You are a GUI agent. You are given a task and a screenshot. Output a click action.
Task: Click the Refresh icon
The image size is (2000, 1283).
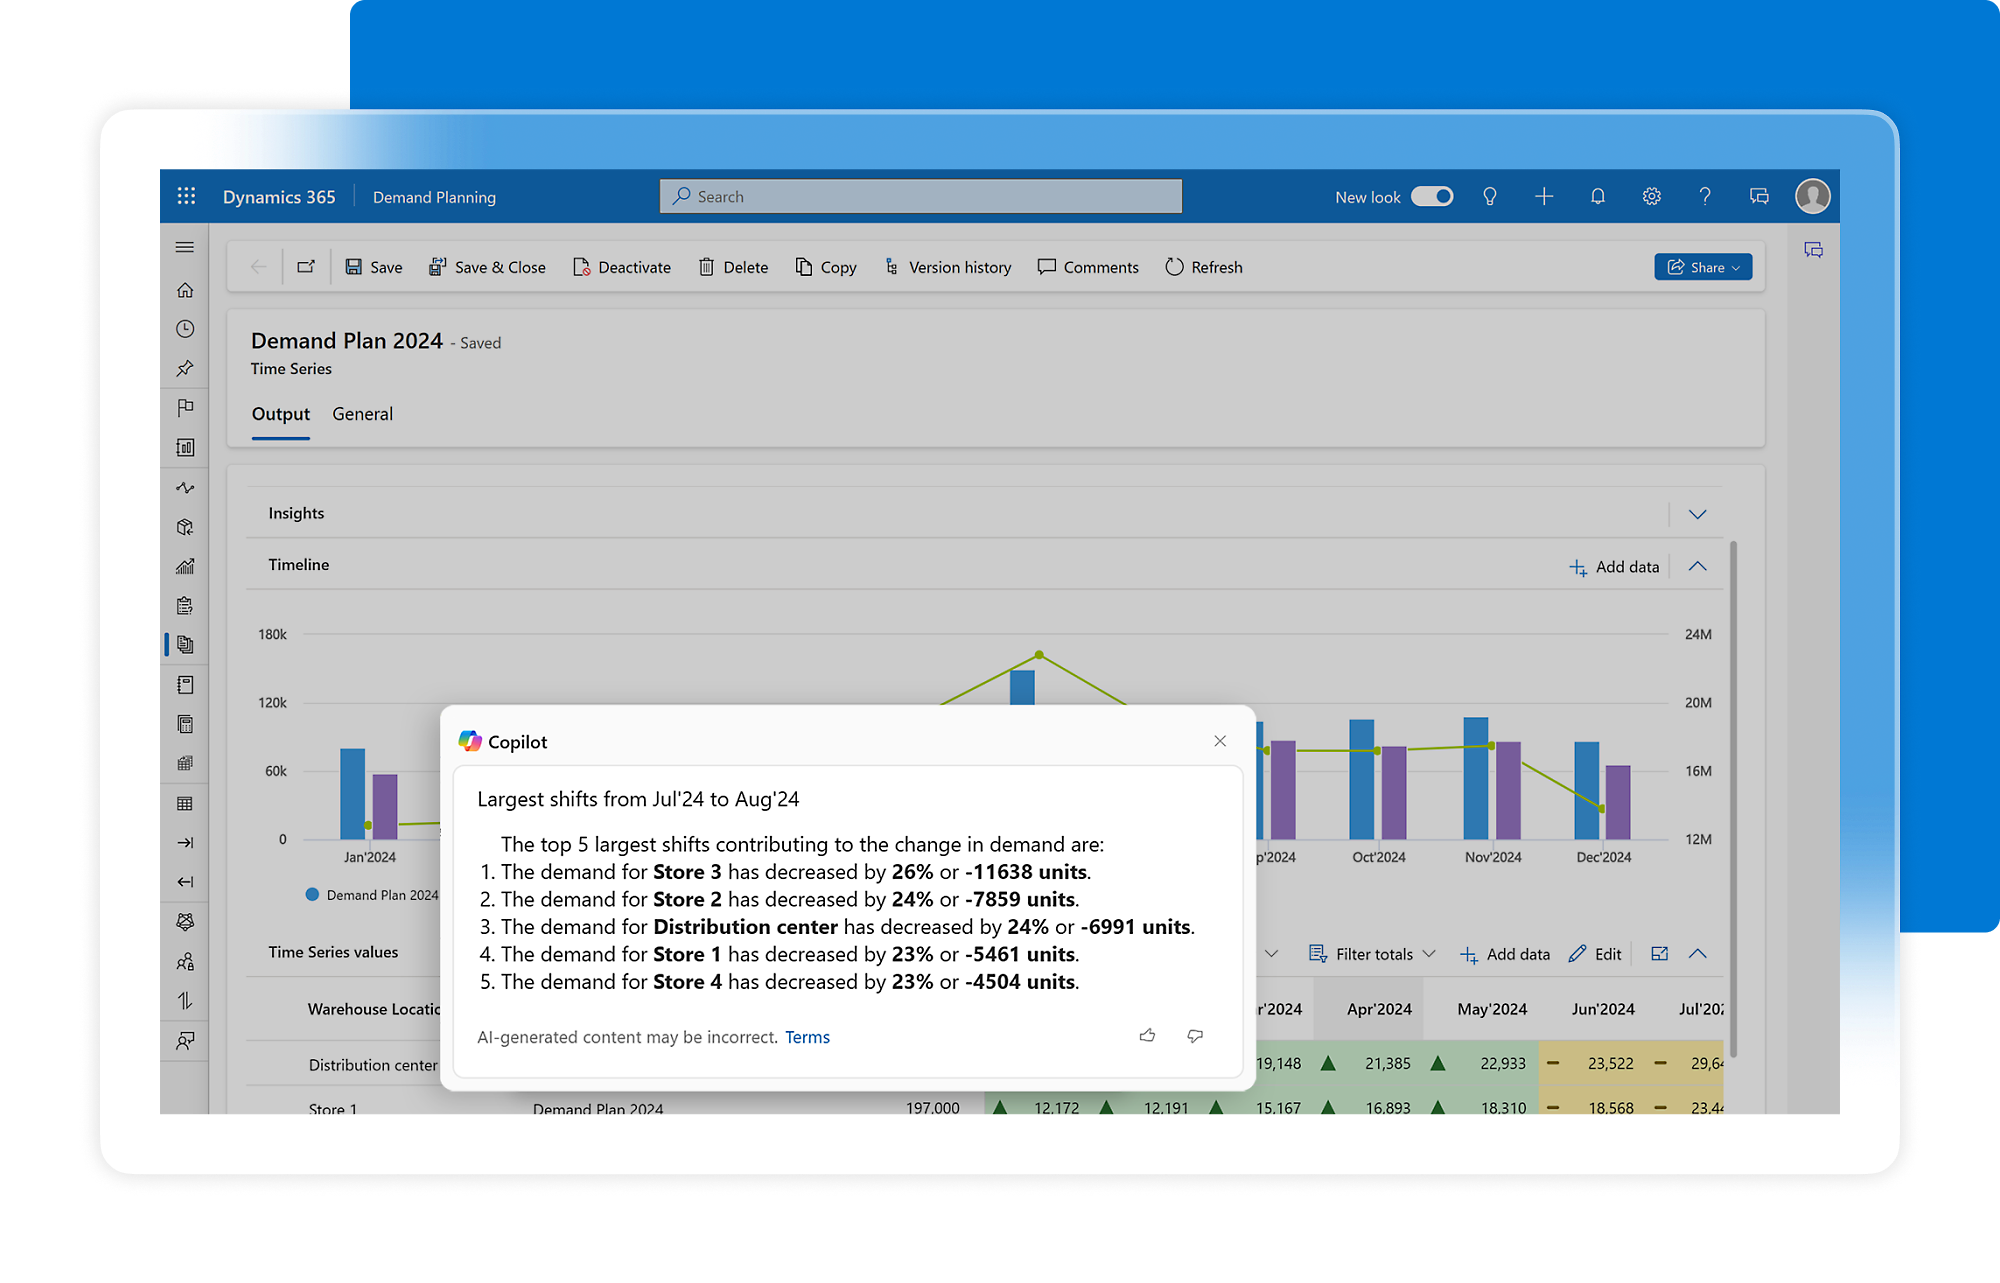click(1175, 267)
